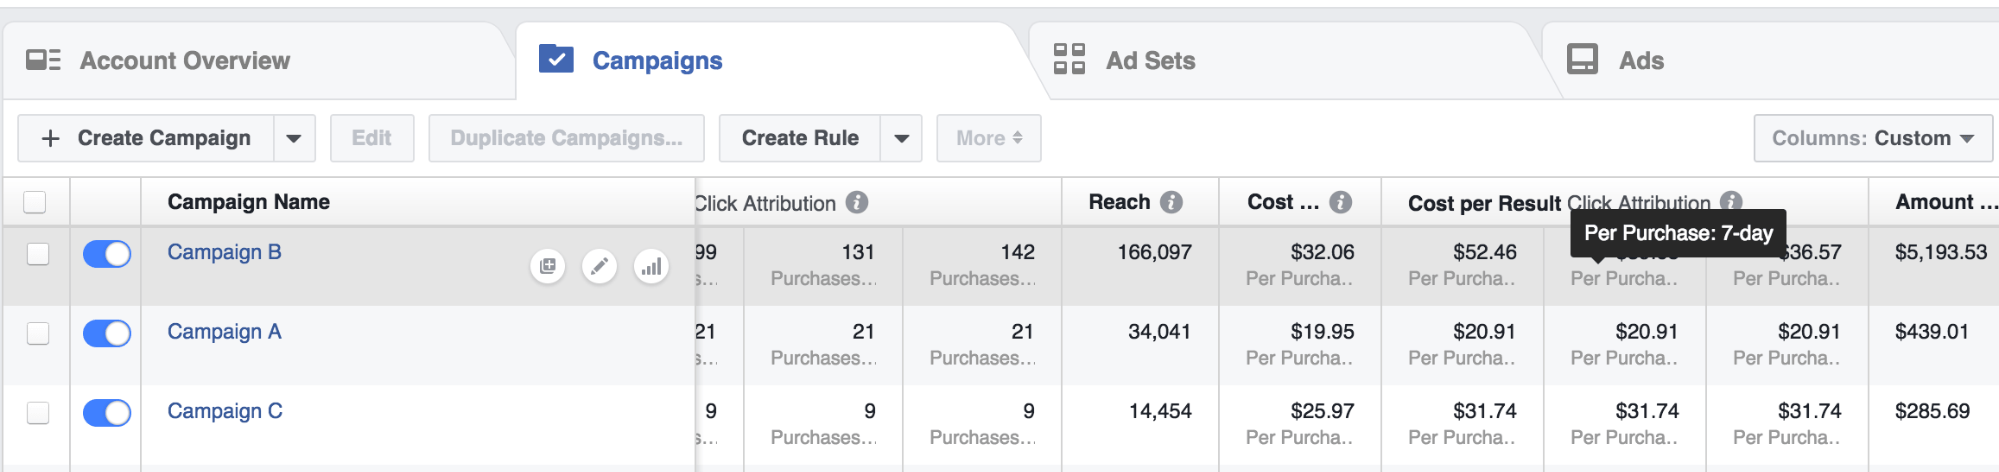Click the $19.95 cost value
Screen dimensions: 1999x472
click(1322, 331)
